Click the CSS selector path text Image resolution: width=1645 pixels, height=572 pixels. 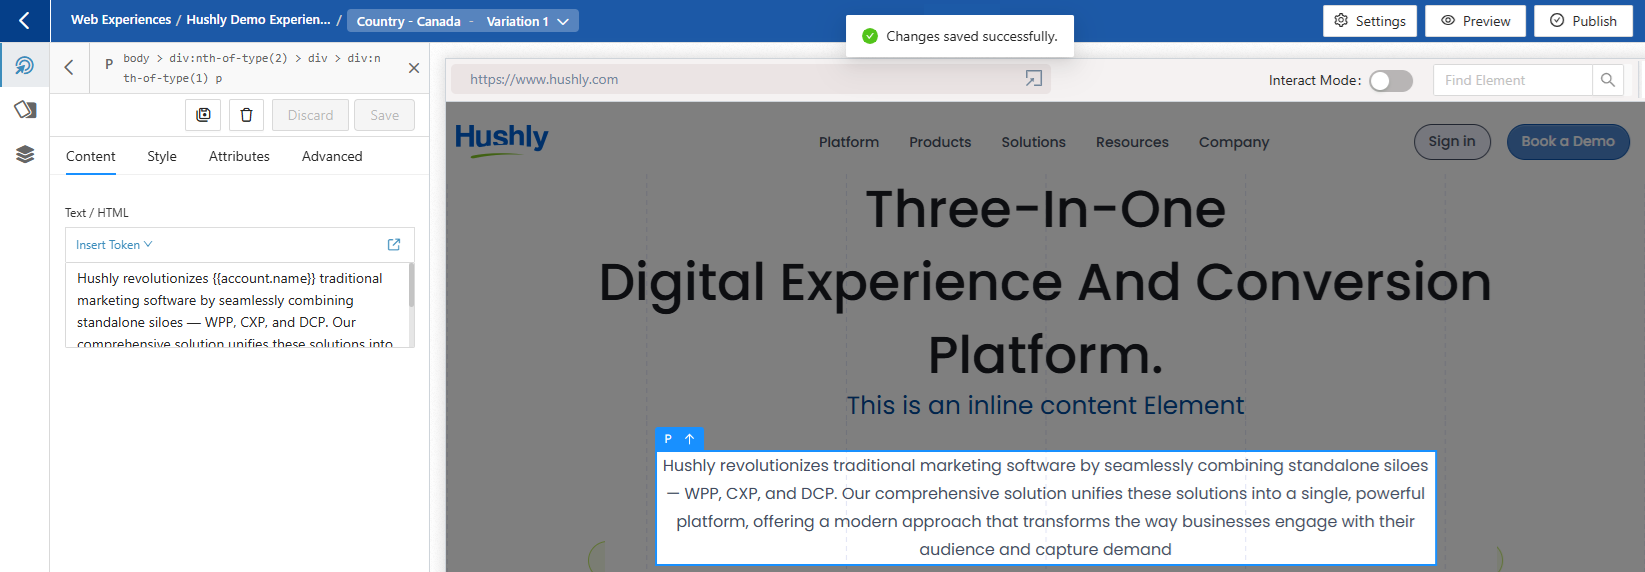[x=251, y=68]
